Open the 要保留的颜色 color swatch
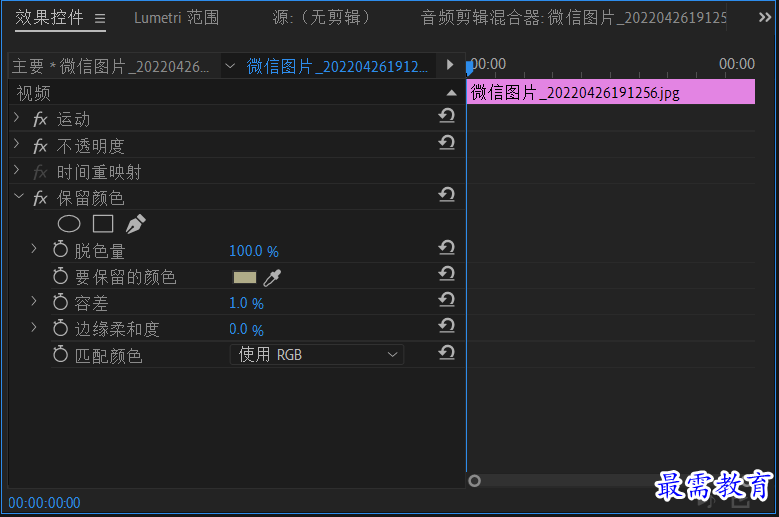779x517 pixels. (x=244, y=277)
